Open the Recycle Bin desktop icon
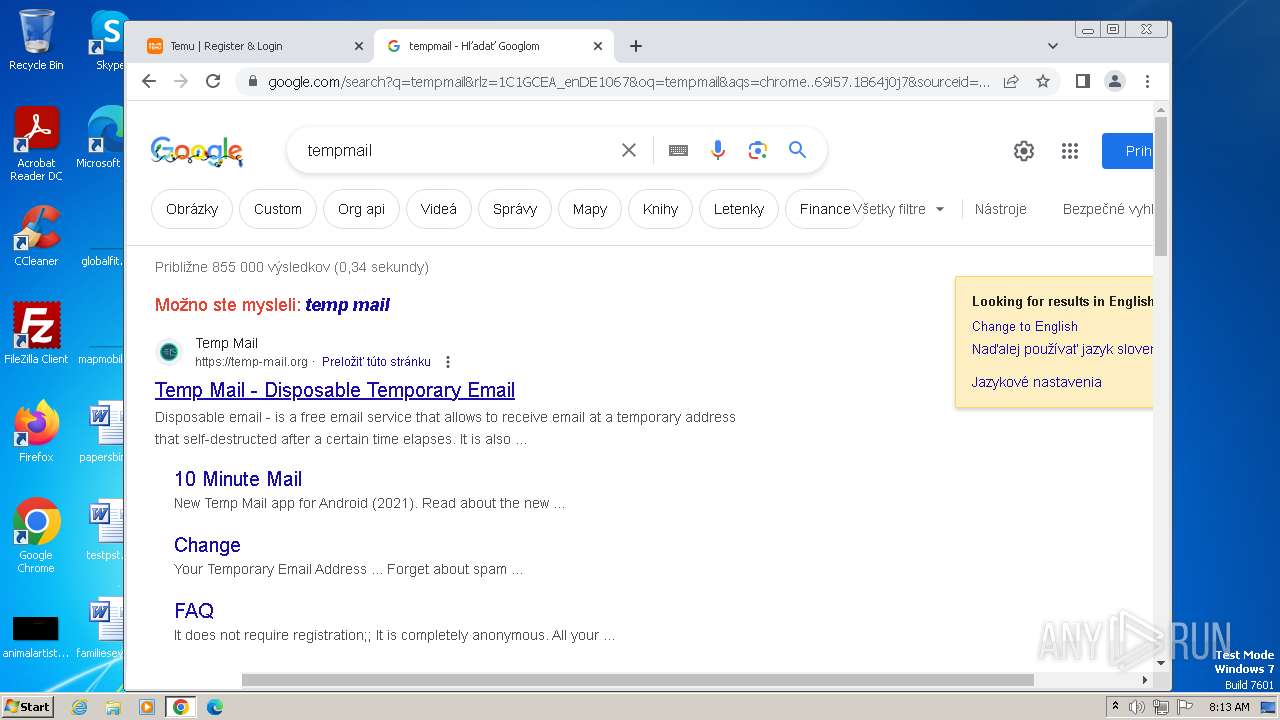 pyautogui.click(x=36, y=40)
